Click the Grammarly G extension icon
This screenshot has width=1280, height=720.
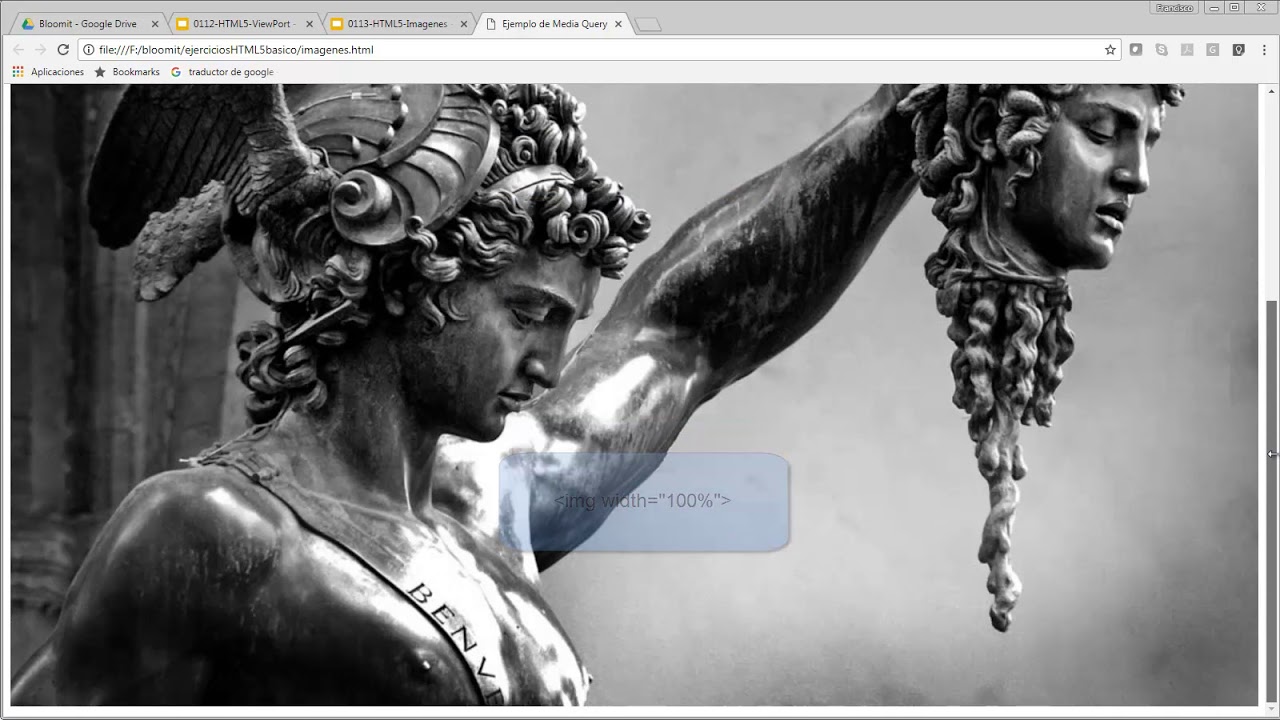pos(1212,49)
